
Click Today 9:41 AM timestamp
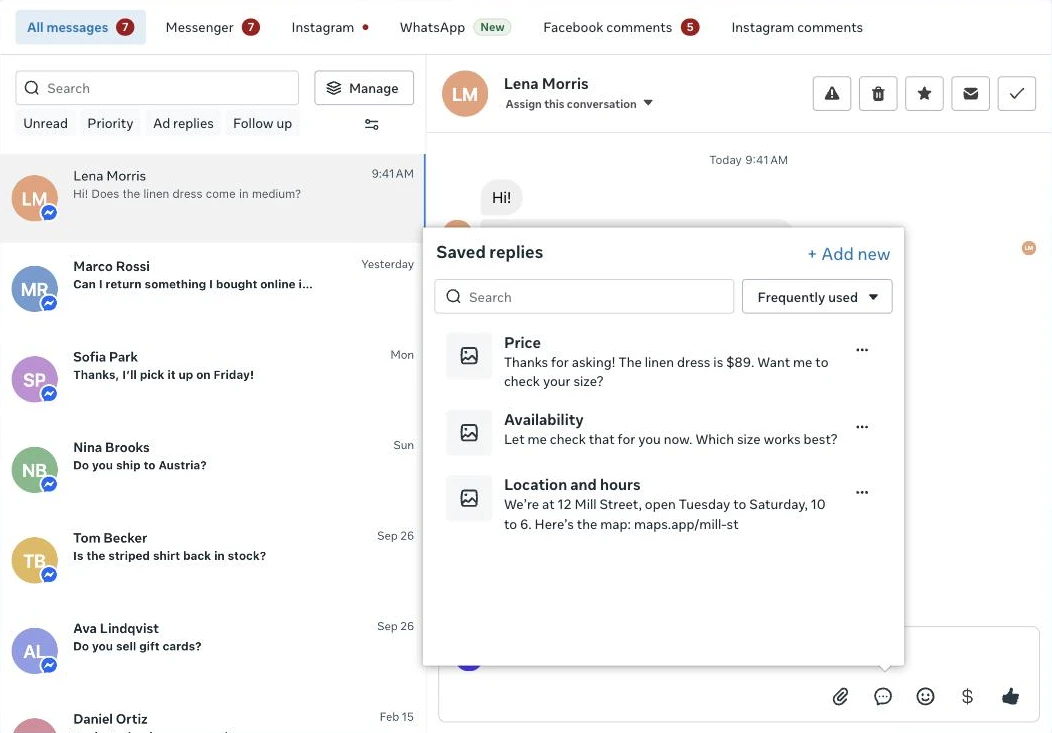(x=748, y=160)
